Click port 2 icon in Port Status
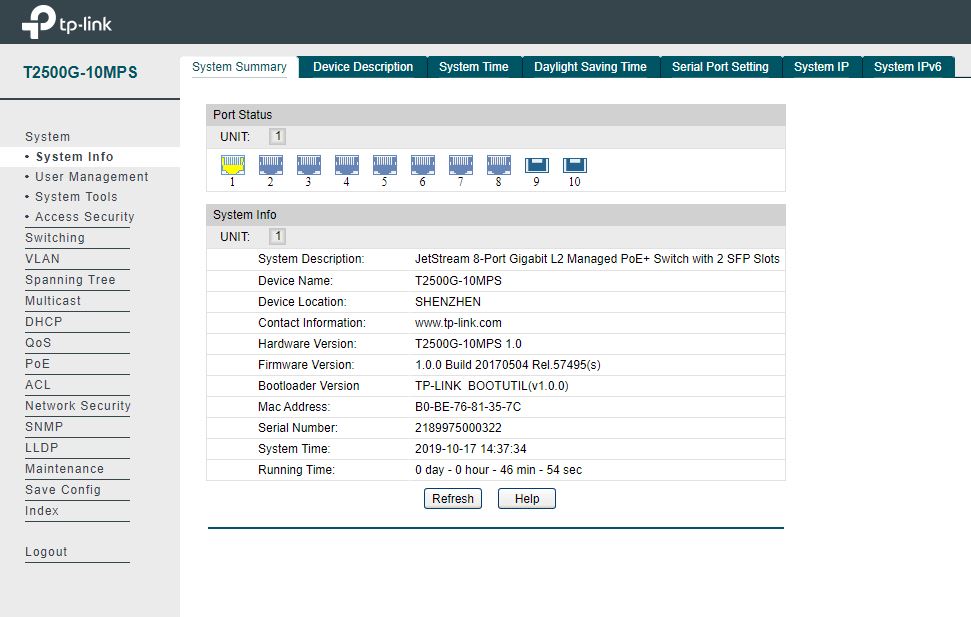Viewport: 971px width, 617px height. pos(271,165)
